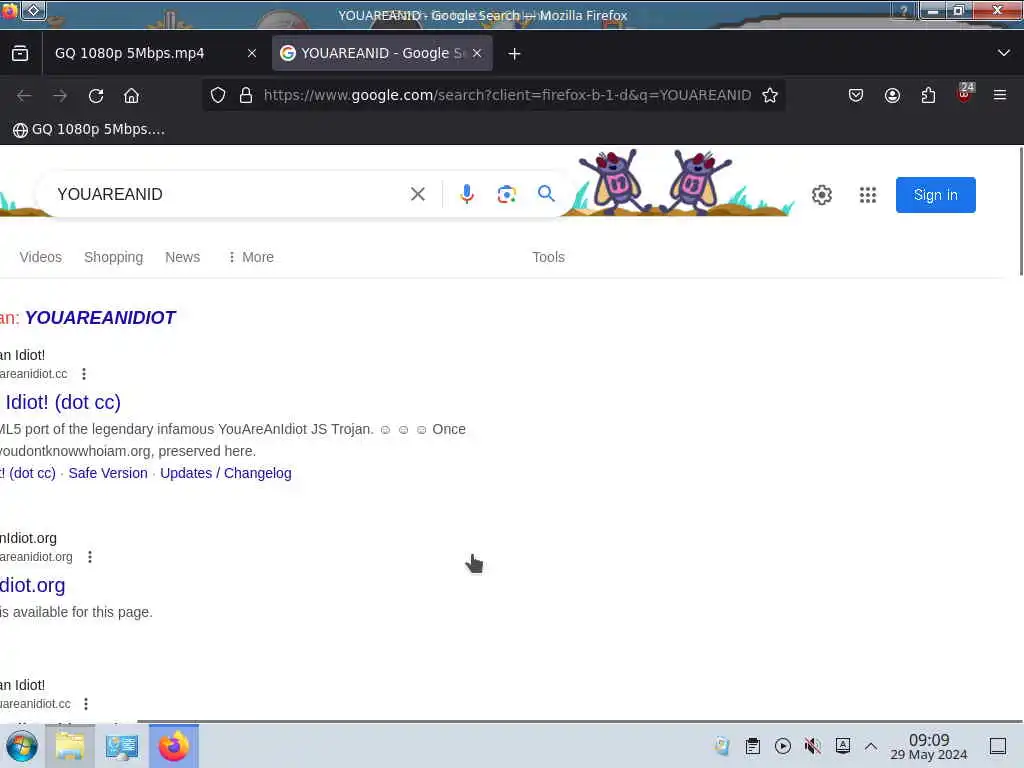Click the vertical page scrollbar
Viewport: 1024px width, 768px height.
1020,212
